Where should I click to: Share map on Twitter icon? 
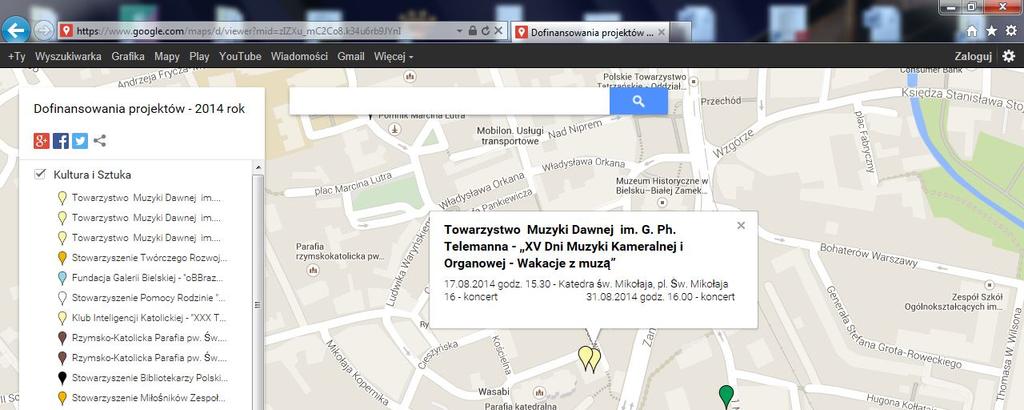[80, 140]
